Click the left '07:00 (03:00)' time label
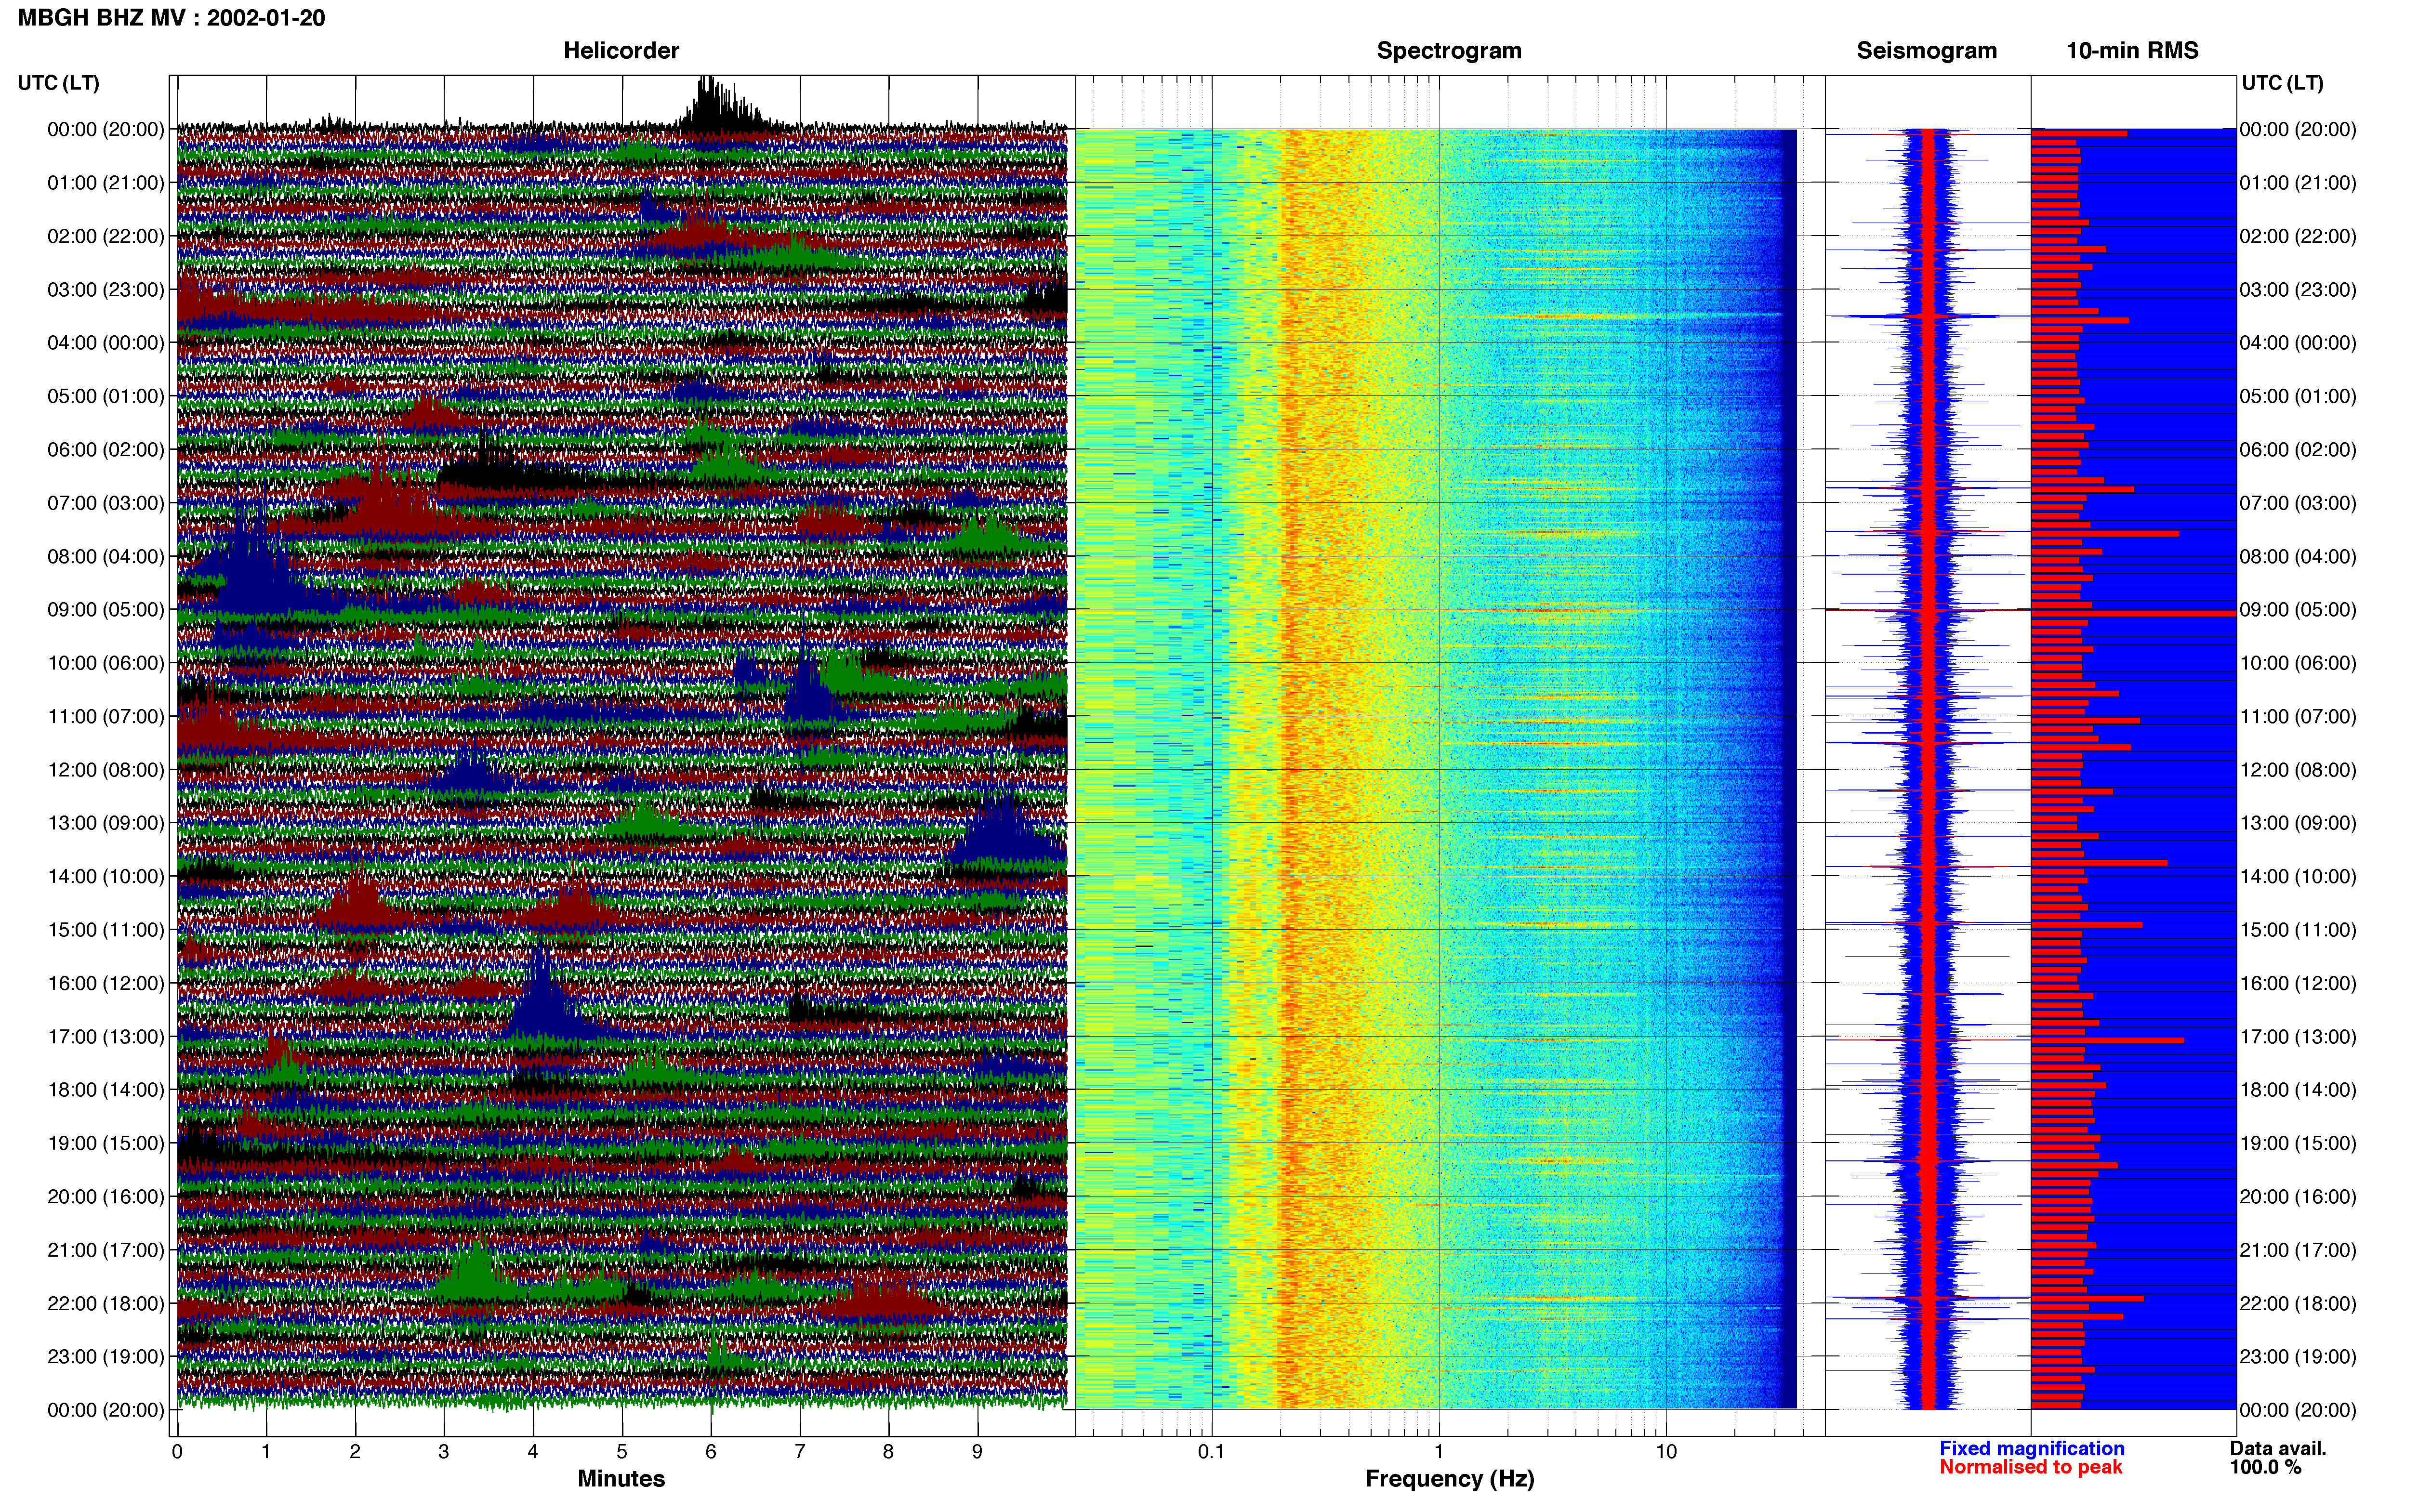The height and width of the screenshot is (1512, 2418). pyautogui.click(x=106, y=502)
